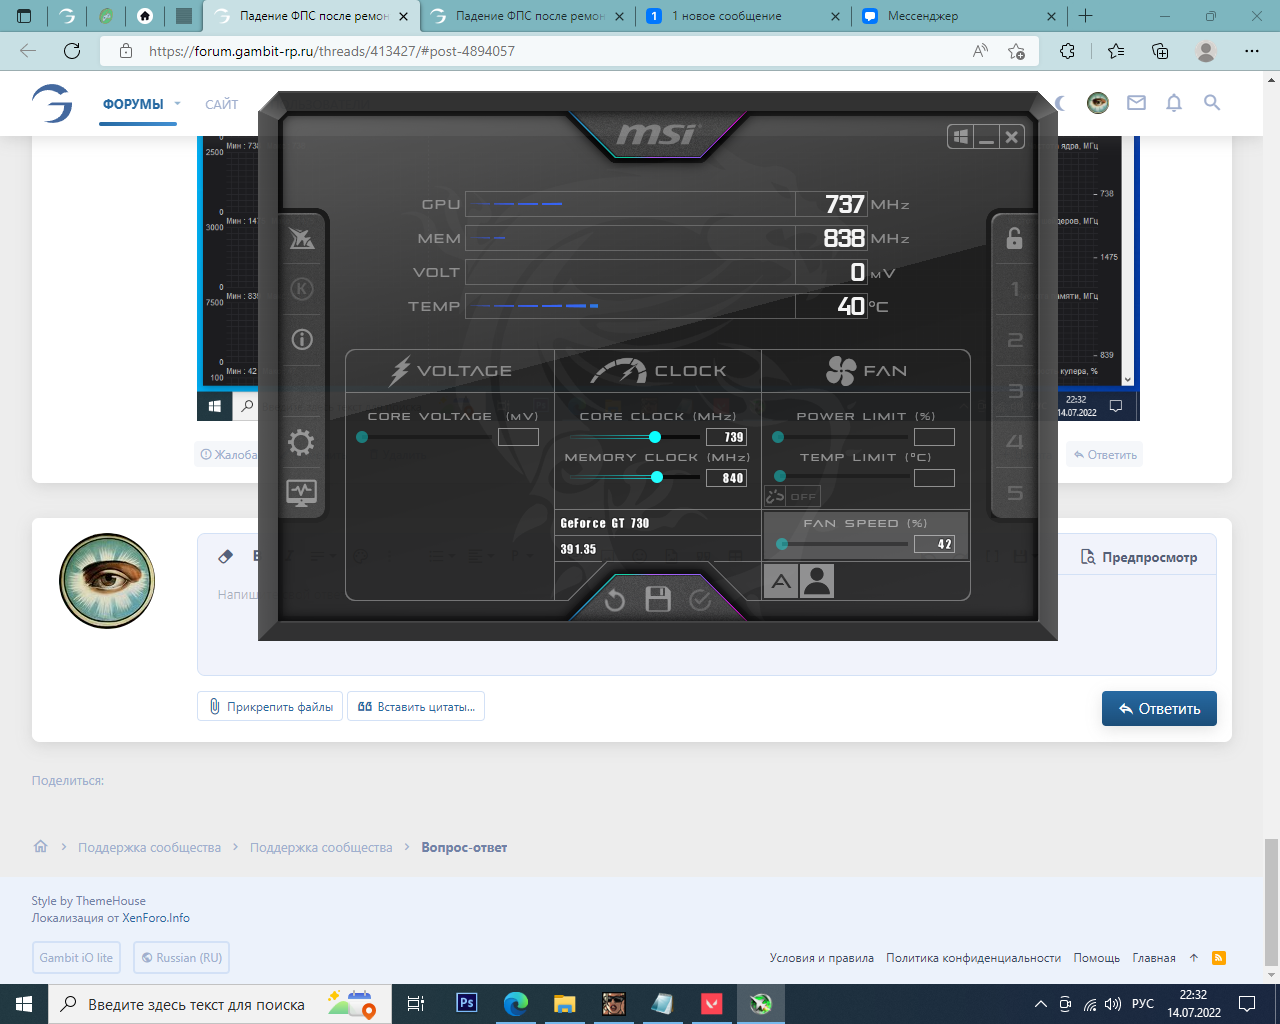Image resolution: width=1280 pixels, height=1024 pixels.
Task: Select profile slot 1 in Afterburner
Action: 1015,289
